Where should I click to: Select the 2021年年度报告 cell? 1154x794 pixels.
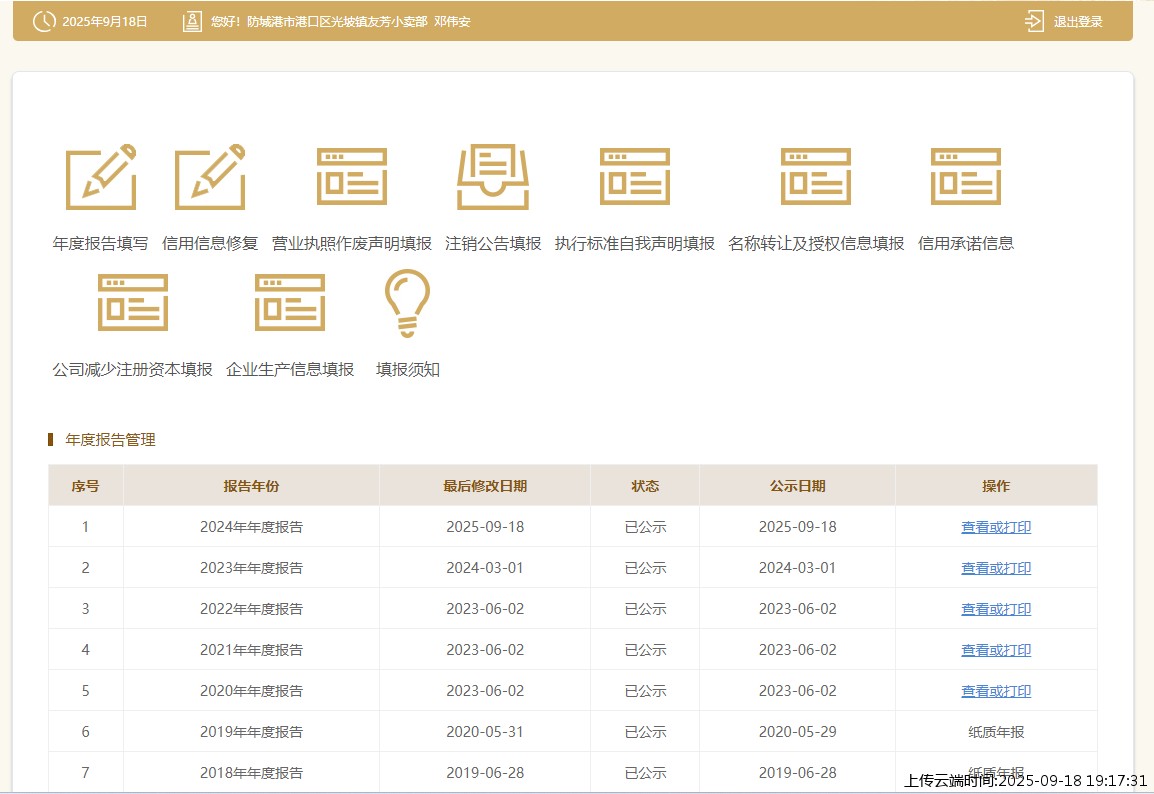click(251, 651)
